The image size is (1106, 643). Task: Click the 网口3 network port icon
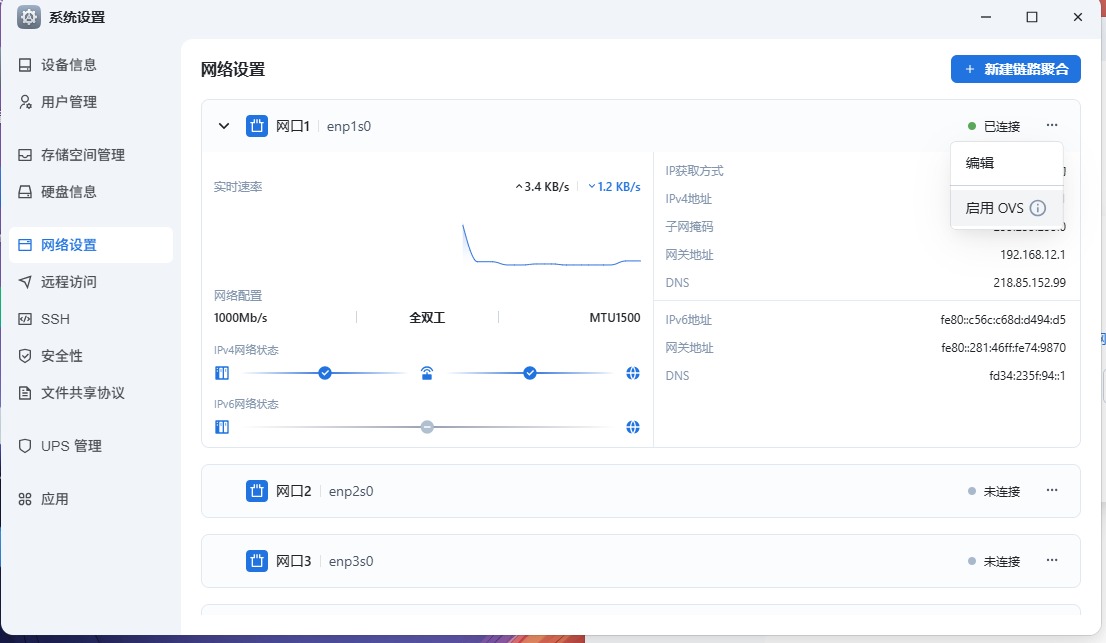pyautogui.click(x=257, y=561)
